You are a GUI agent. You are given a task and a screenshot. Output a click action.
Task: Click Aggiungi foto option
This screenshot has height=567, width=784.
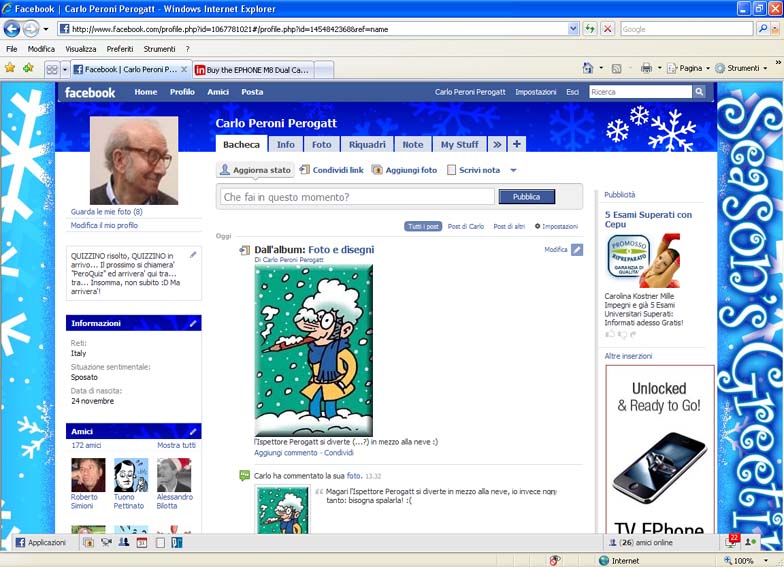pyautogui.click(x=404, y=170)
